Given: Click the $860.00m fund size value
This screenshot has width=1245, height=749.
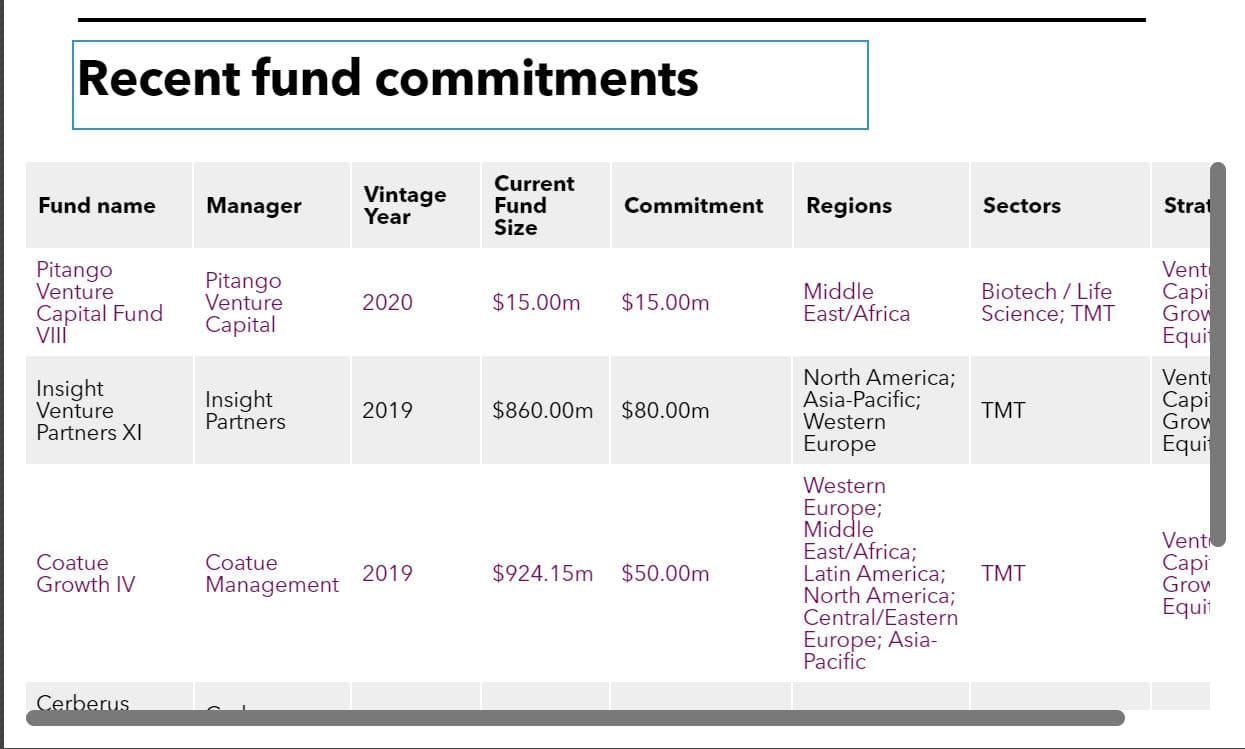Looking at the screenshot, I should [x=542, y=410].
